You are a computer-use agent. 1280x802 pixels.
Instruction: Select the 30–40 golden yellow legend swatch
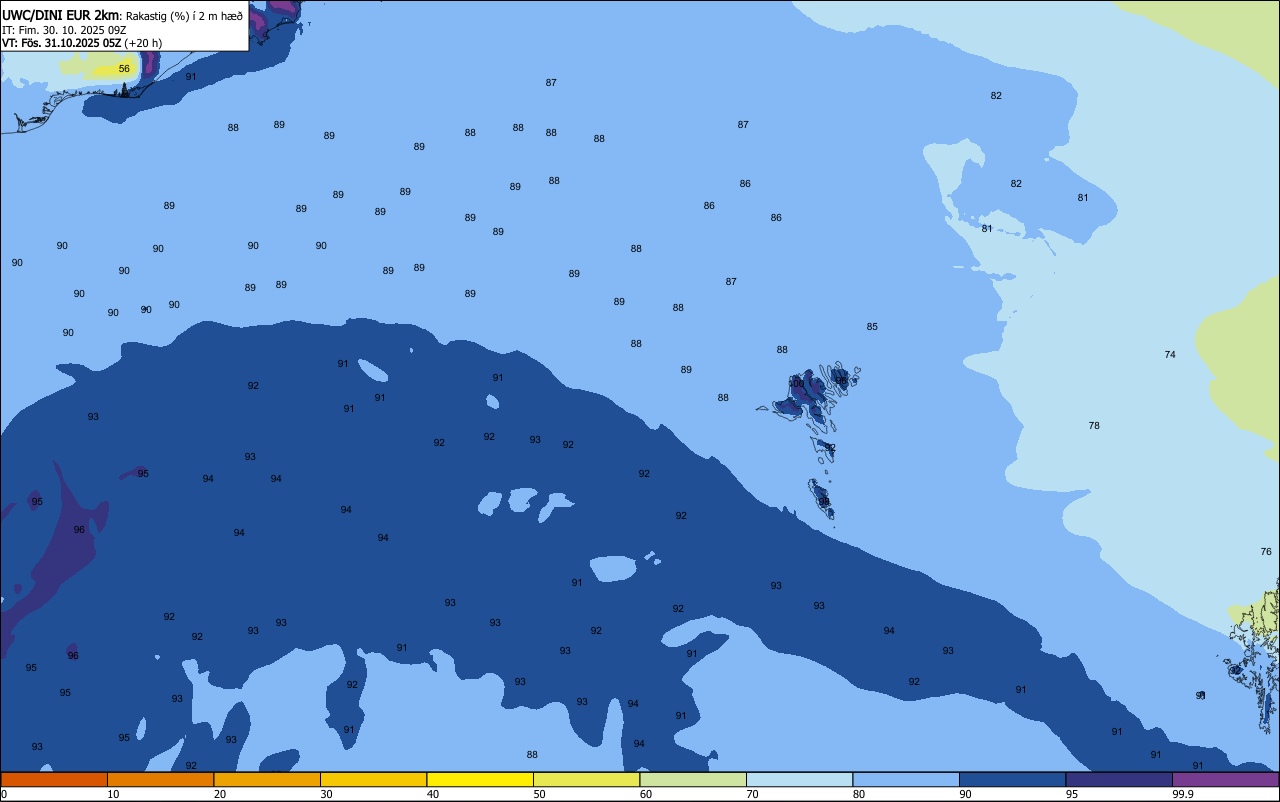[x=373, y=779]
